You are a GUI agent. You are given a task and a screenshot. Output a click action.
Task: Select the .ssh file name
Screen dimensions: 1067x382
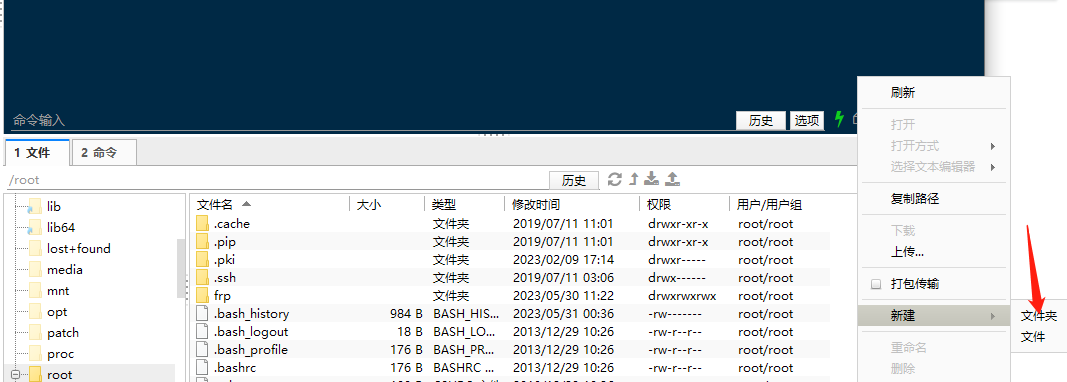tap(225, 278)
